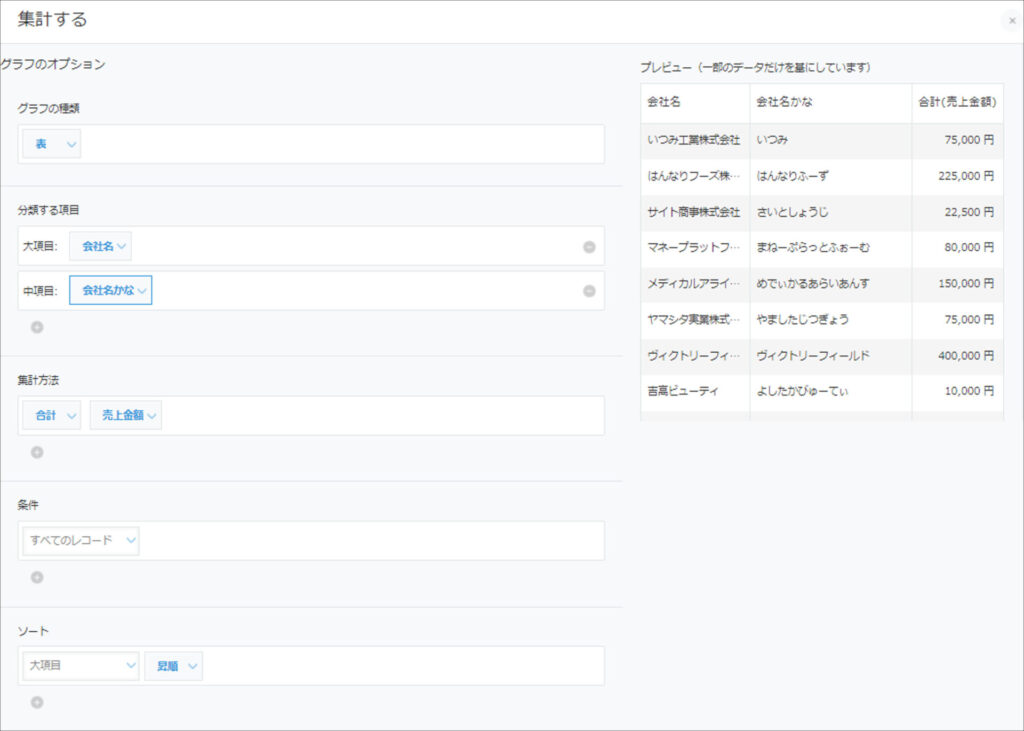Select the はんなりフーズ株… company cell

(696, 176)
